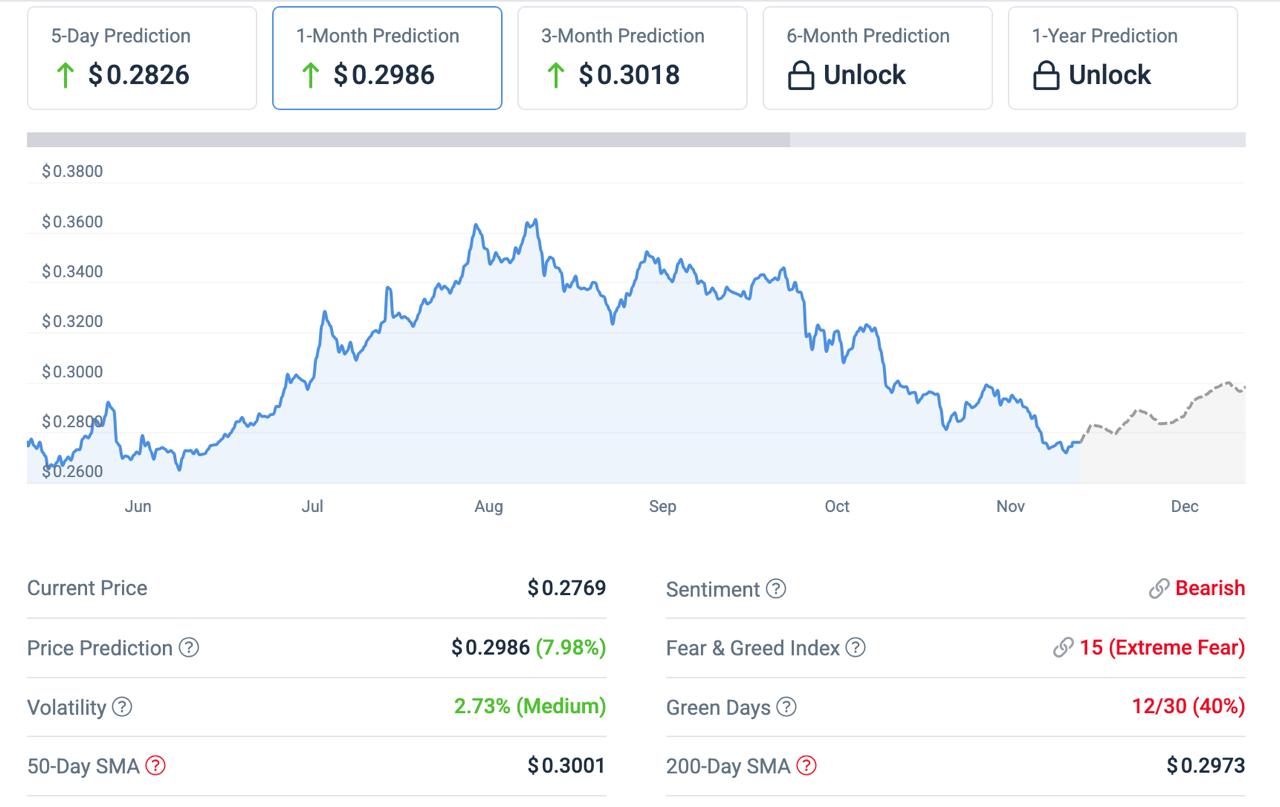Screen dimensions: 1280x807
Task: Select the 5-Day Prediction tab
Action: coord(140,57)
